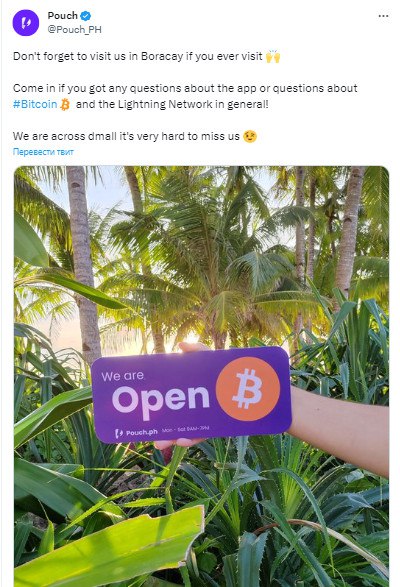Open the #Bitcoin hashtag link
The height and width of the screenshot is (587, 400).
pyautogui.click(x=35, y=104)
